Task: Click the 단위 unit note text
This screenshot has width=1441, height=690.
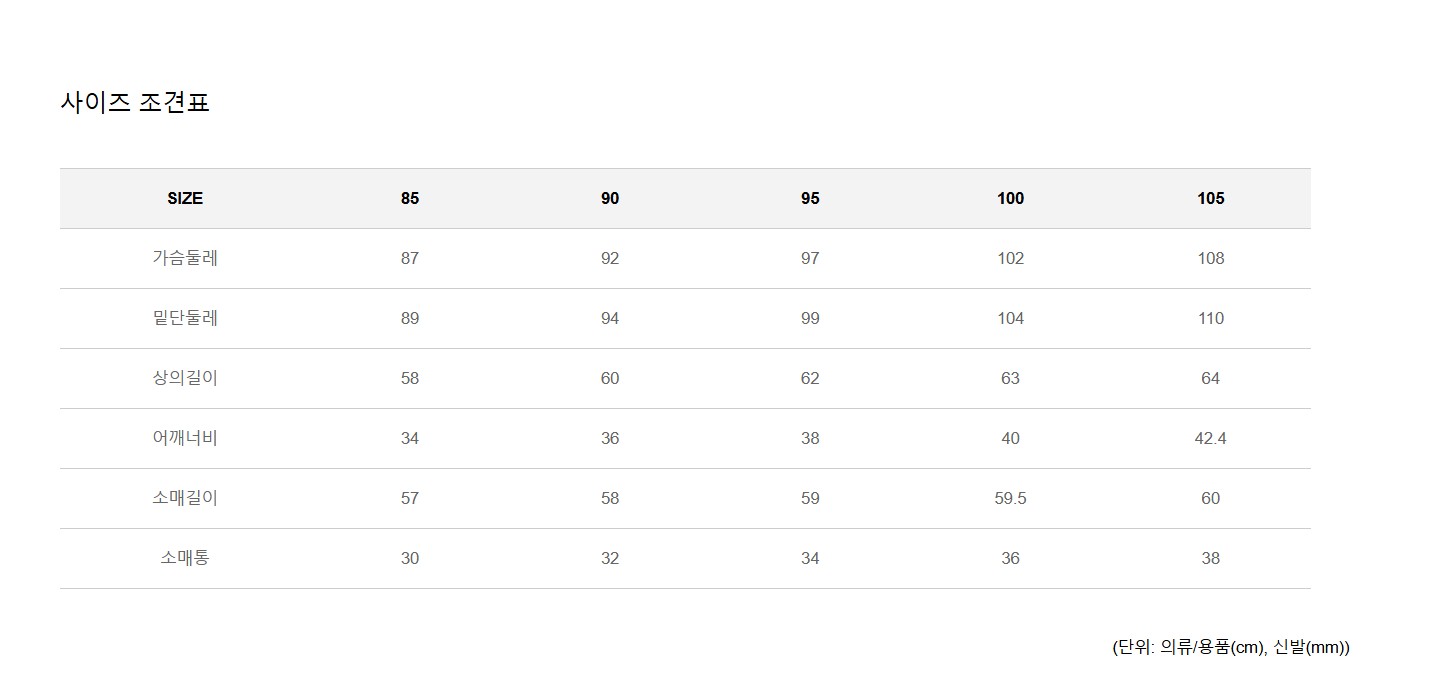Action: pos(1230,647)
